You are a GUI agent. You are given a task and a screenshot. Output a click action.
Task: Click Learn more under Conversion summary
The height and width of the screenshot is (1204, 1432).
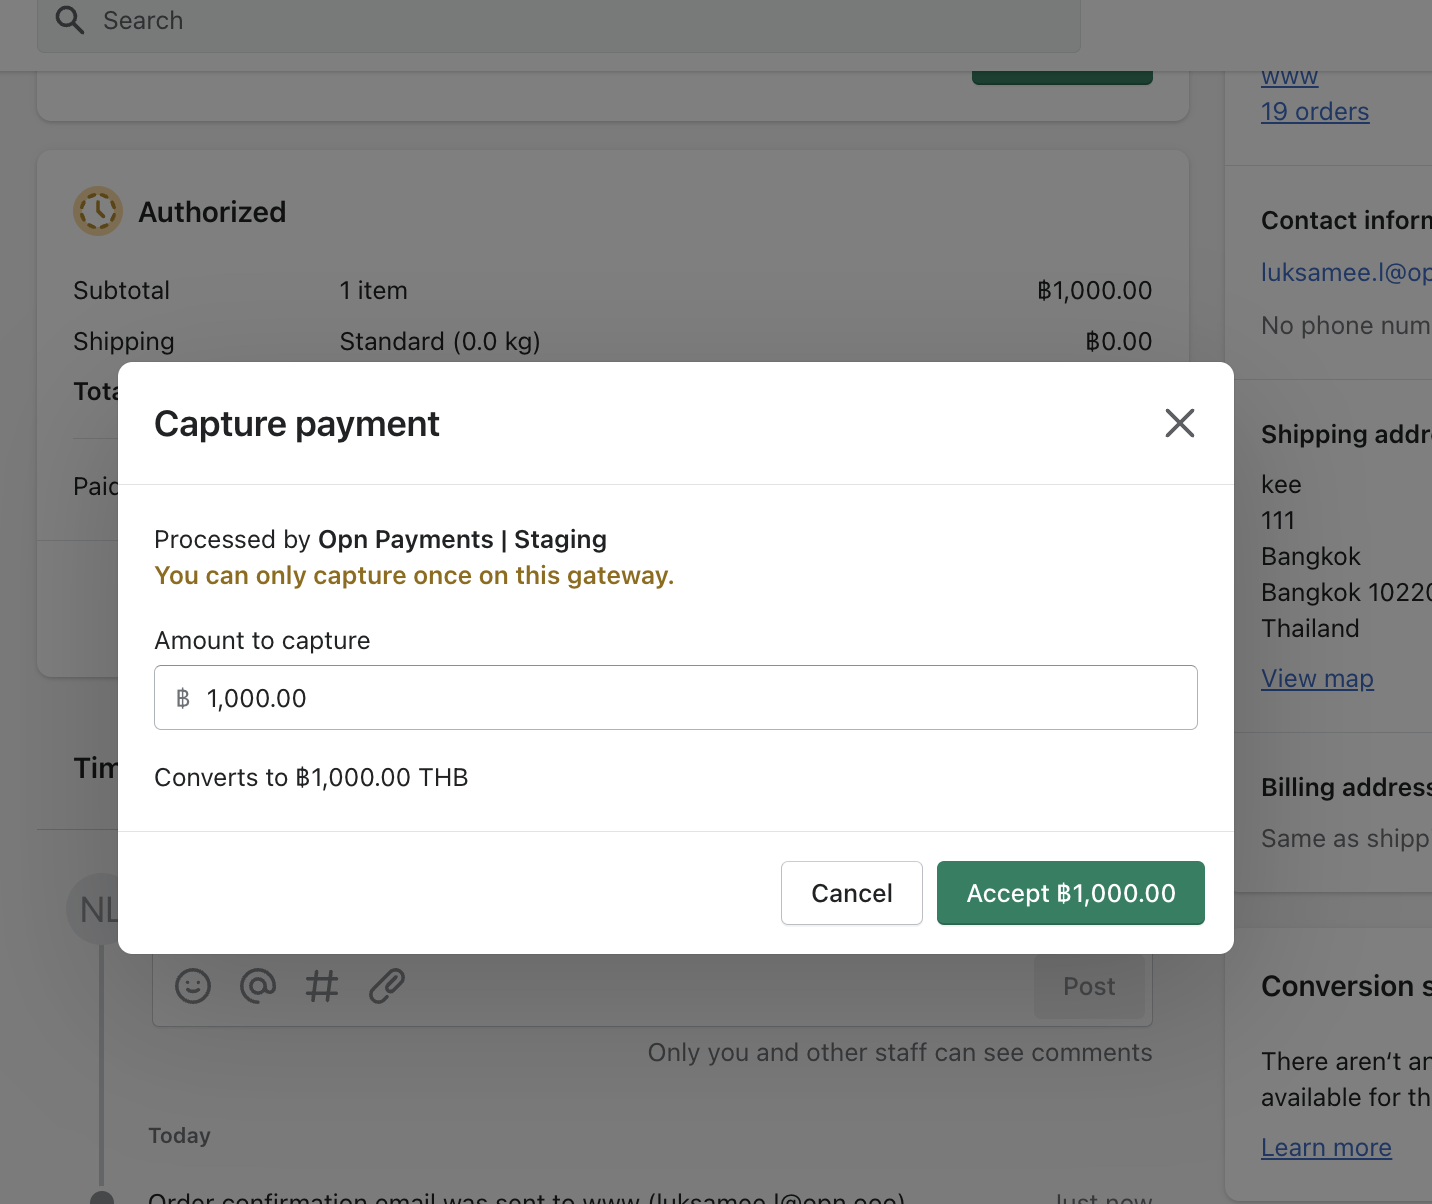coord(1326,1147)
